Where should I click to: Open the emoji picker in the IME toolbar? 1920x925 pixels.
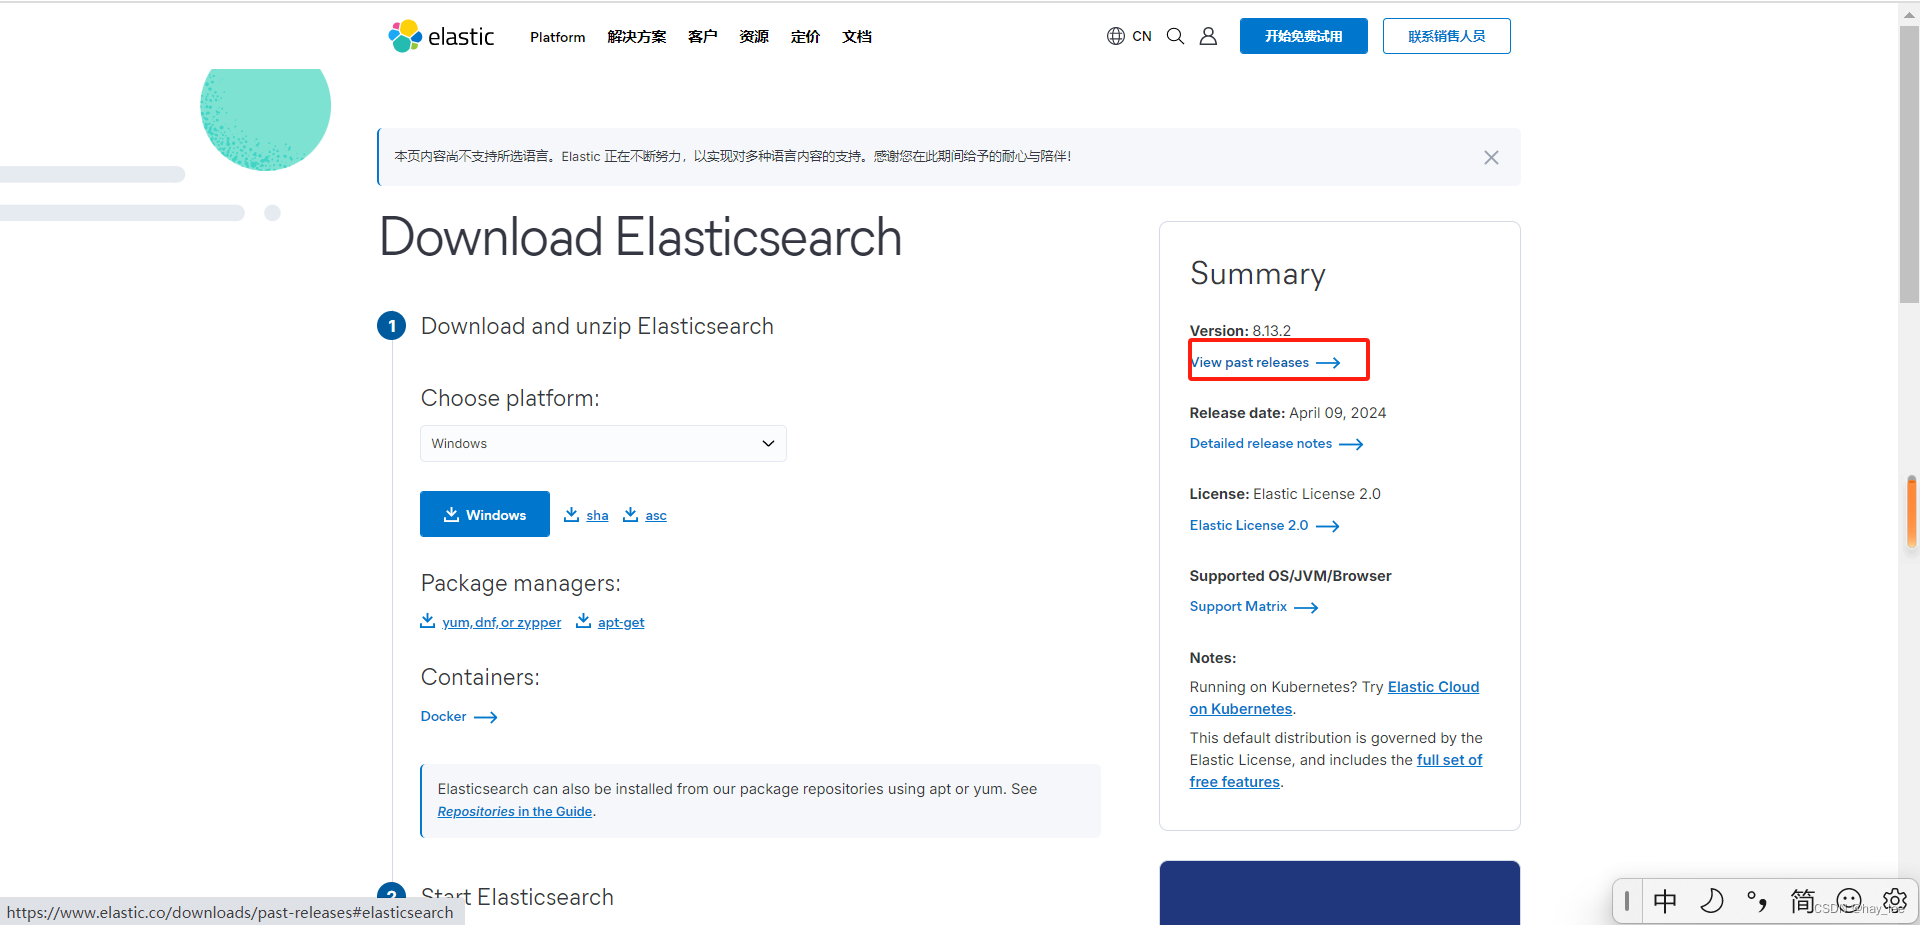[x=1848, y=901]
